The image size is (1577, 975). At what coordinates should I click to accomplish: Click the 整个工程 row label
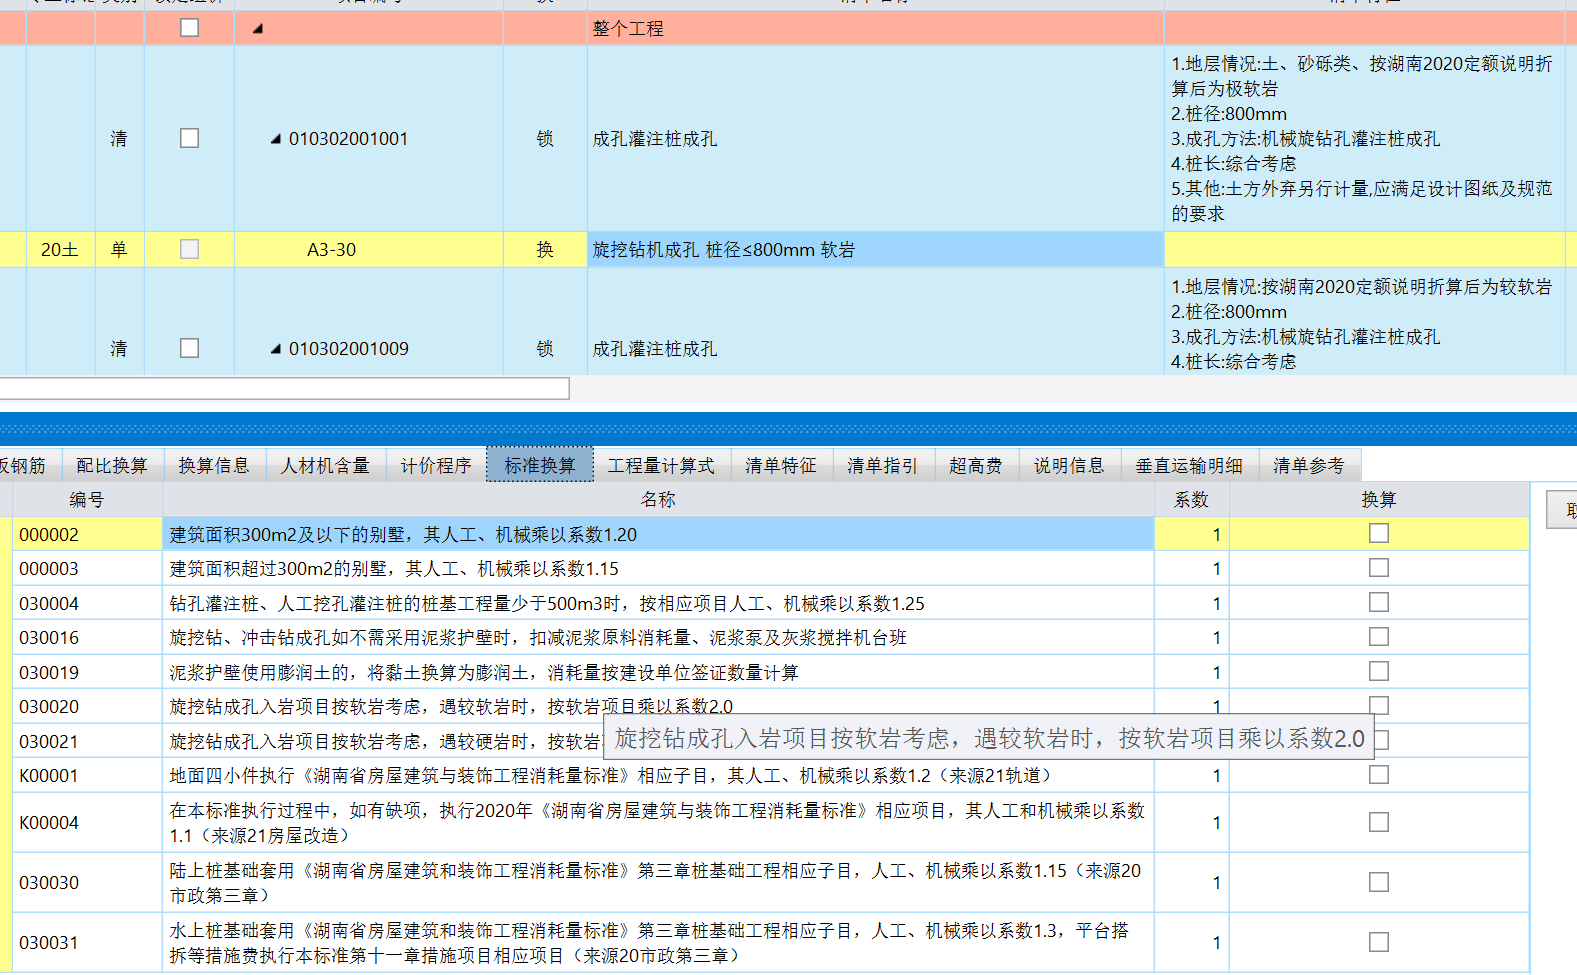tap(628, 29)
